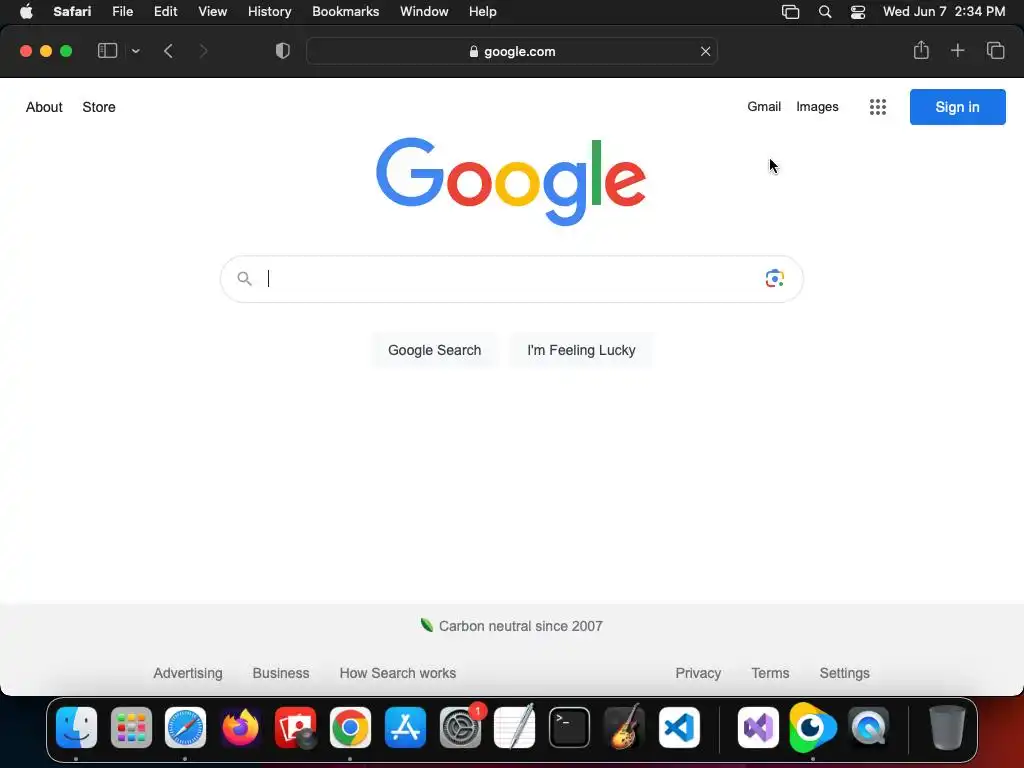The image size is (1024, 768).
Task: Open the History menu
Action: pos(269,12)
